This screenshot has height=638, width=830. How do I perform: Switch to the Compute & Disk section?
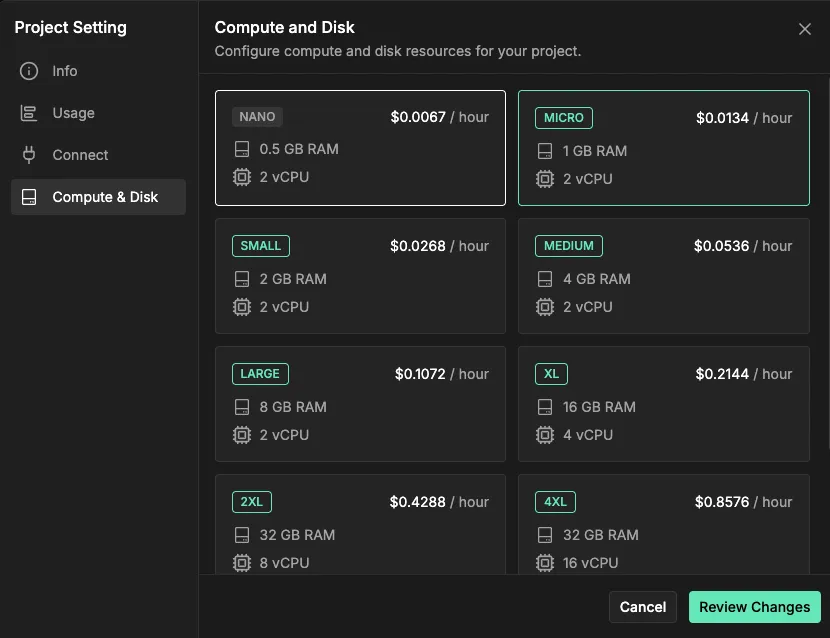97,197
